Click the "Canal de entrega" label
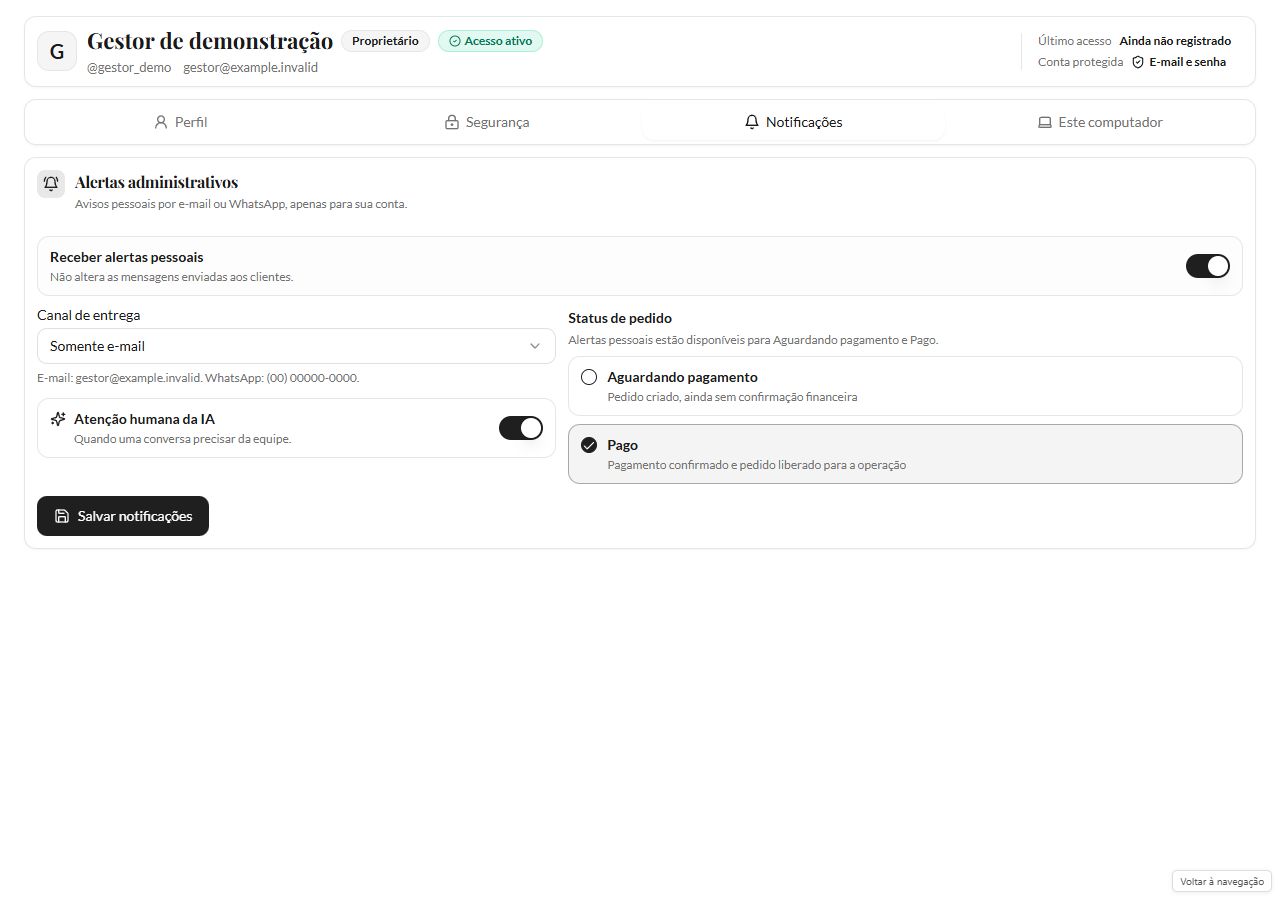Image resolution: width=1280 pixels, height=900 pixels. tap(89, 315)
